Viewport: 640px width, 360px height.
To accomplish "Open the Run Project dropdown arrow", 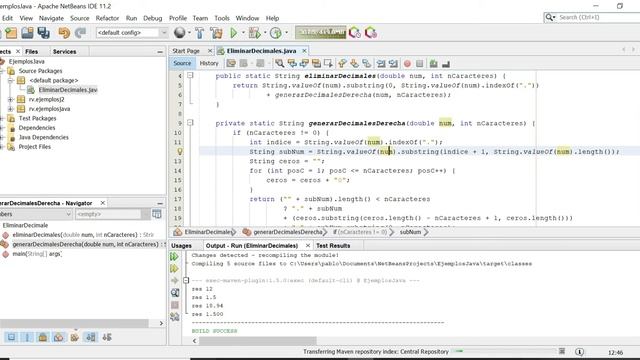I will (243, 33).
